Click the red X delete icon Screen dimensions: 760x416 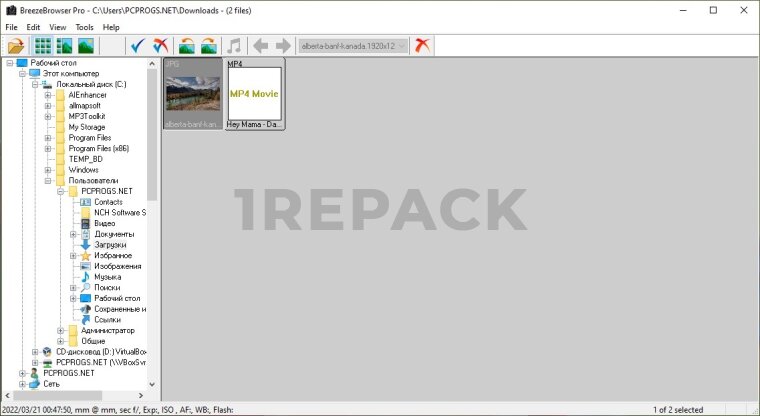[x=425, y=46]
